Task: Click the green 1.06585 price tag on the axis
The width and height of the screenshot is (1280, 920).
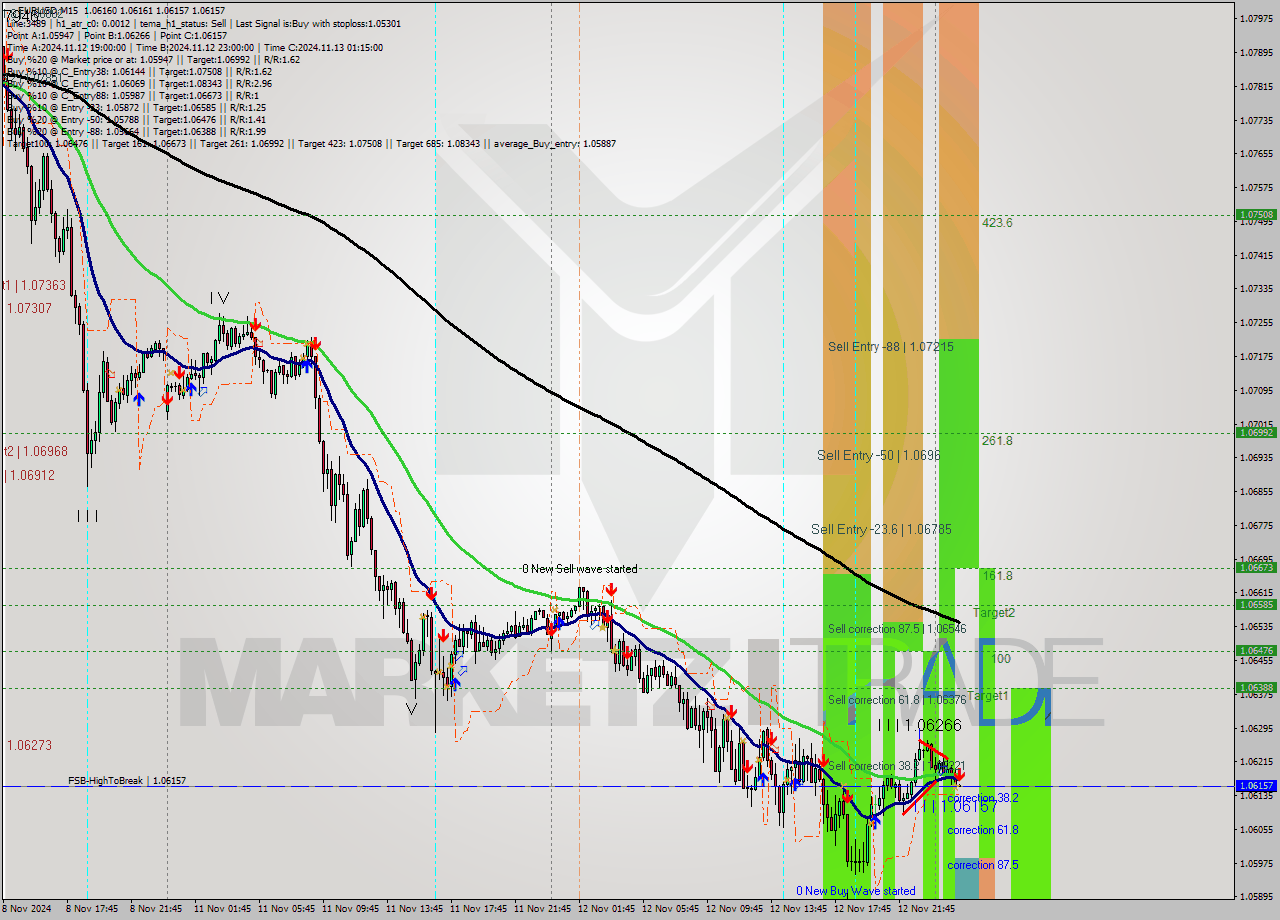Action: click(1256, 604)
